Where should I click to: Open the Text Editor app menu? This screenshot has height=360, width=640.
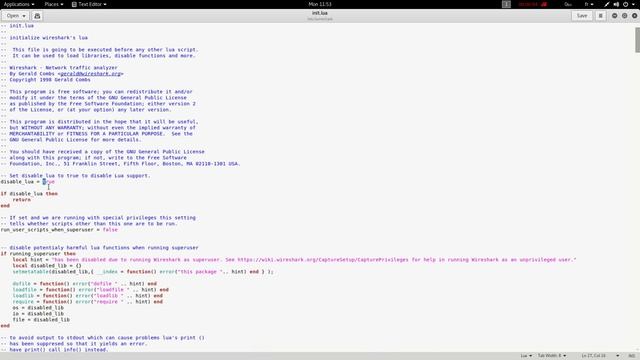89,4
